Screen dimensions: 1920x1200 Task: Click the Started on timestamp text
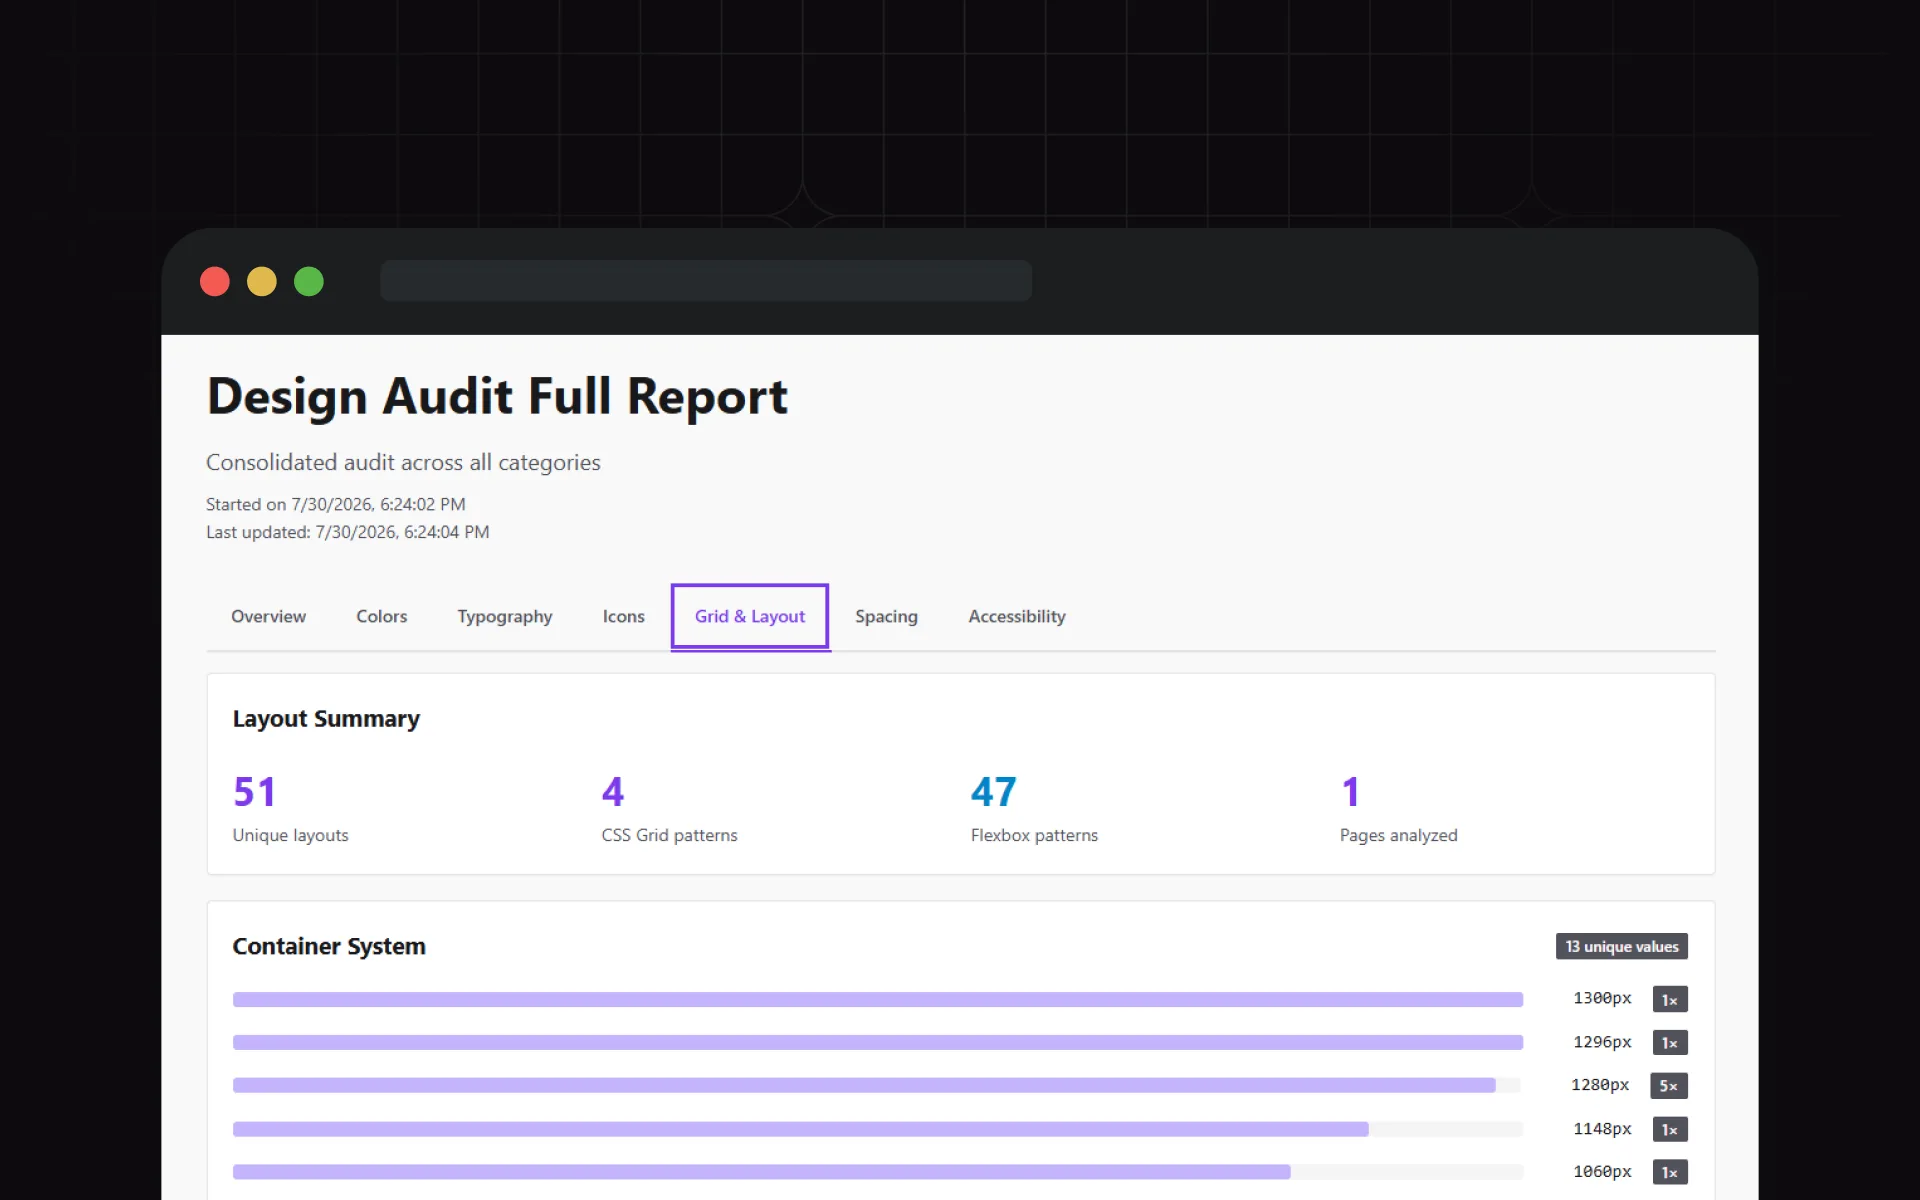pyautogui.click(x=335, y=504)
